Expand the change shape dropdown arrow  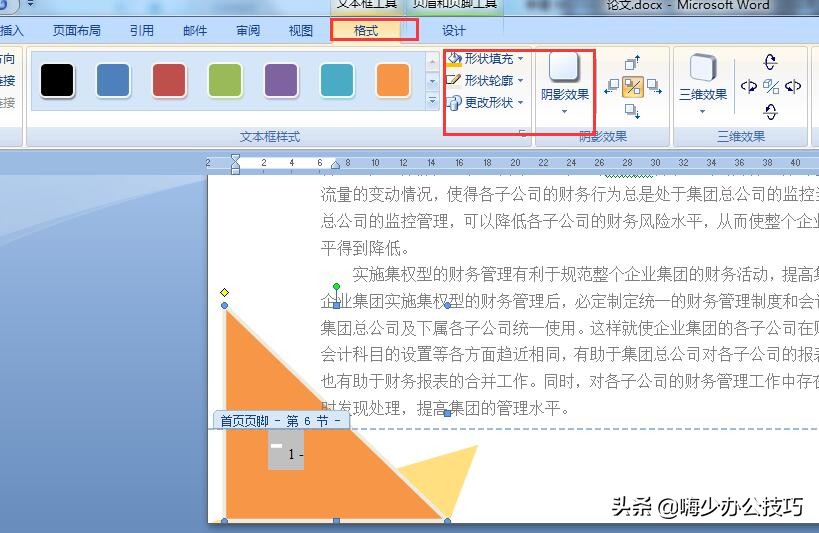[x=520, y=103]
